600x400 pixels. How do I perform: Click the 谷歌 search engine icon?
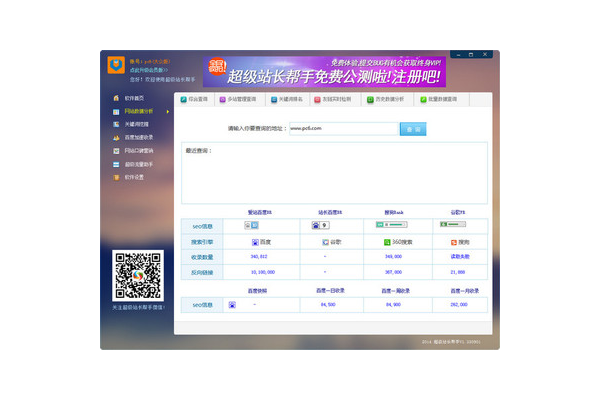[325, 242]
